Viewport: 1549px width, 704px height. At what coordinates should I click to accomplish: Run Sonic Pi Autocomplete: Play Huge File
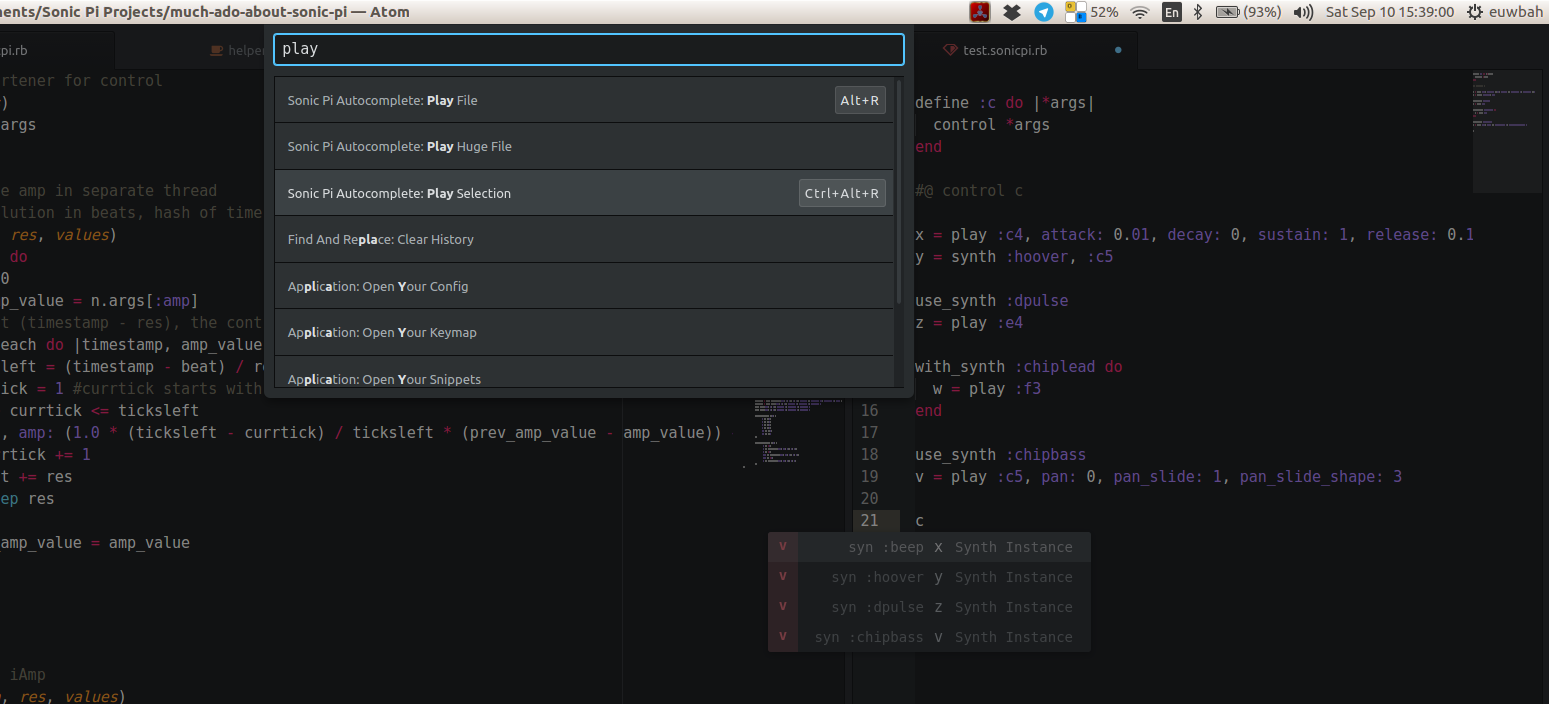pos(584,146)
